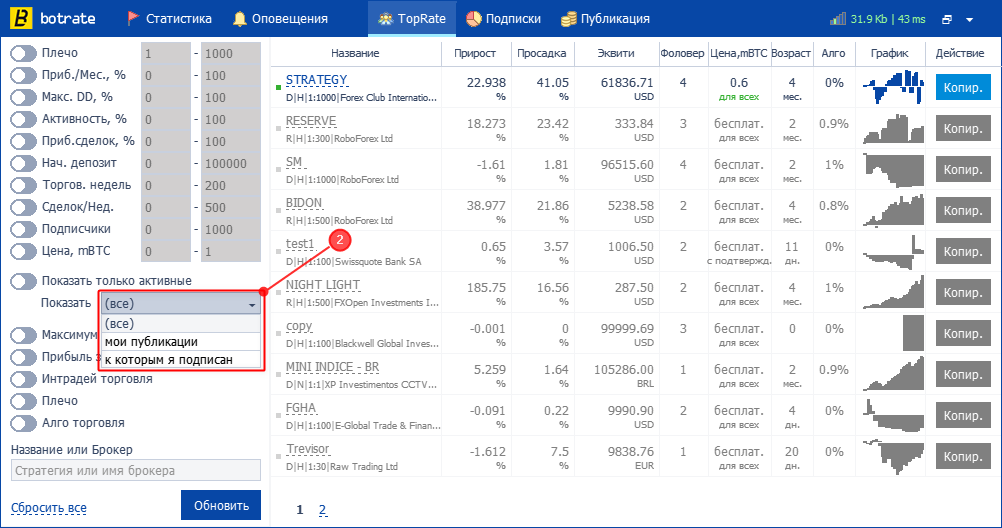Click the window restore icon in header
The image size is (1002, 528).
point(947,20)
